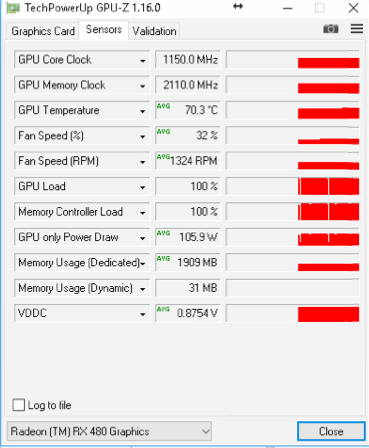Select the Sensors tab
This screenshot has width=369, height=448.
pyautogui.click(x=103, y=30)
